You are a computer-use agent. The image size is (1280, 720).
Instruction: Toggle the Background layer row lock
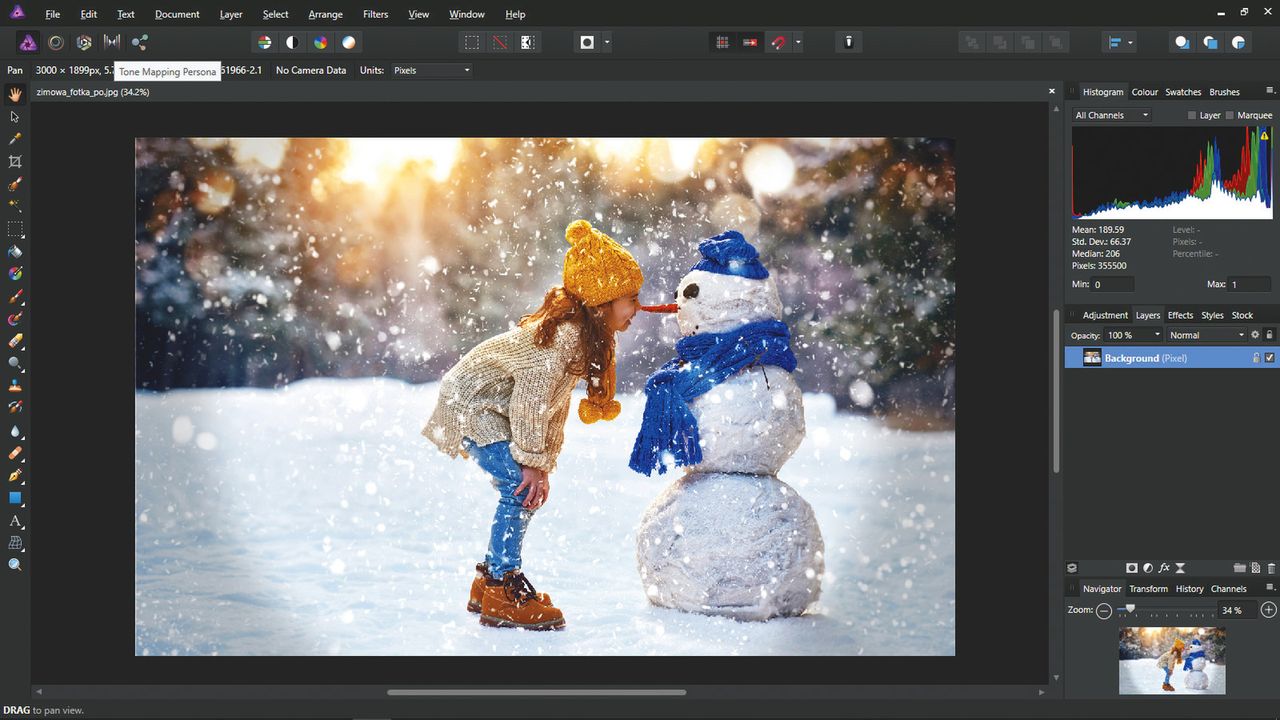pos(1256,358)
